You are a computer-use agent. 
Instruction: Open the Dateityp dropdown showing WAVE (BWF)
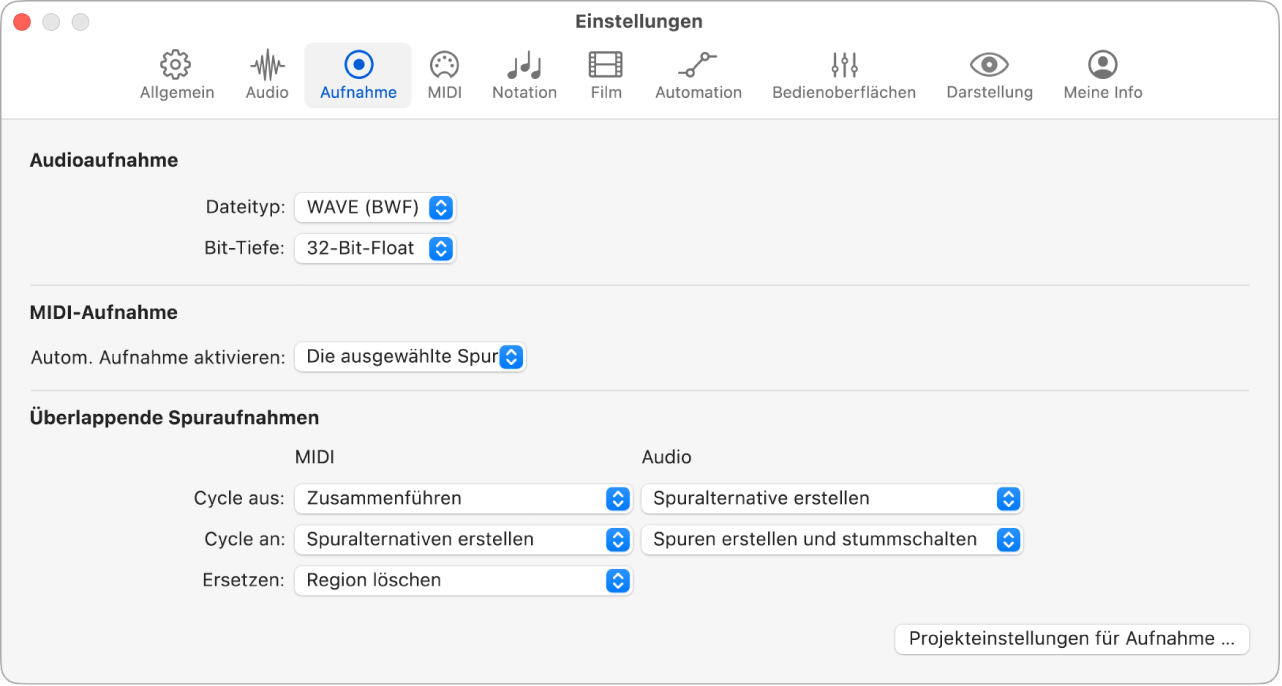pos(375,207)
